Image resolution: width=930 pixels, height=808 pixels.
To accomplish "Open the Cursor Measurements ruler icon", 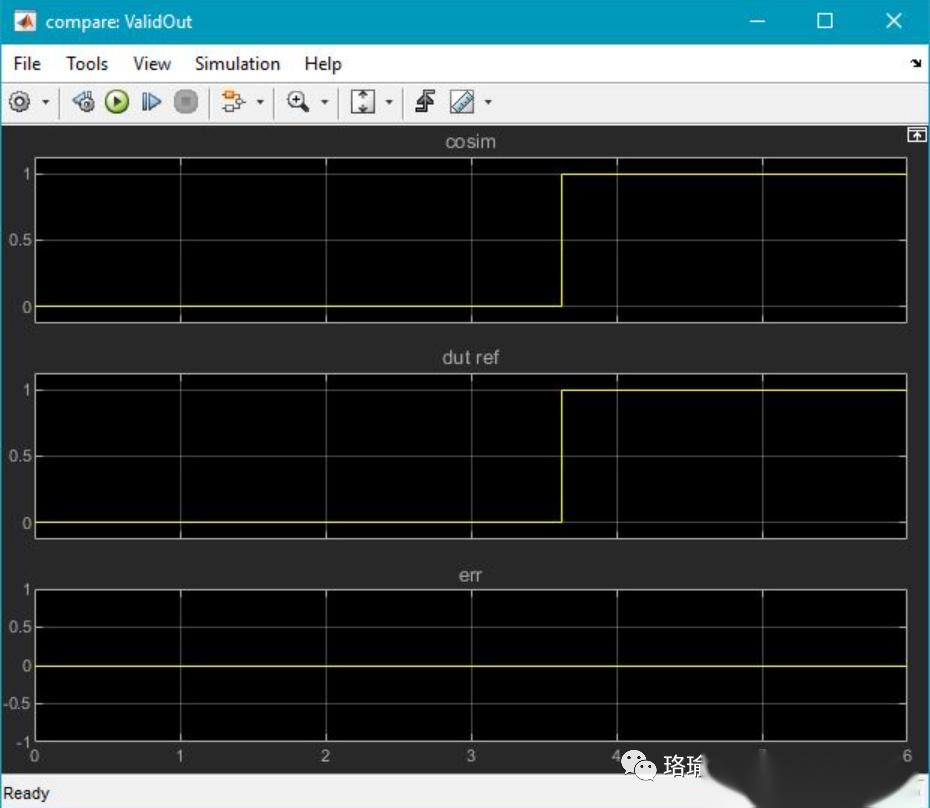I will (459, 101).
